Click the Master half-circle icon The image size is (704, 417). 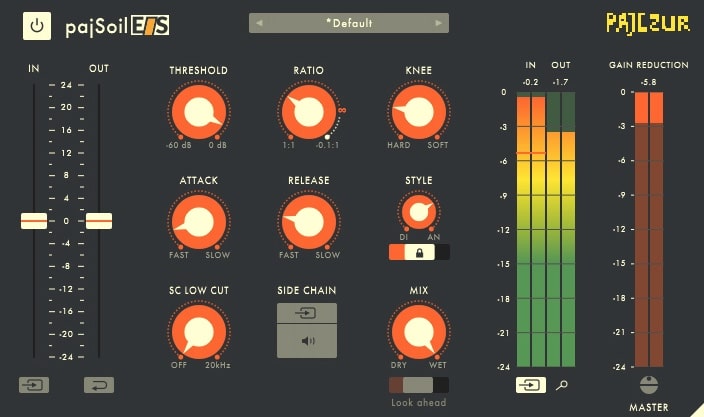[x=648, y=385]
